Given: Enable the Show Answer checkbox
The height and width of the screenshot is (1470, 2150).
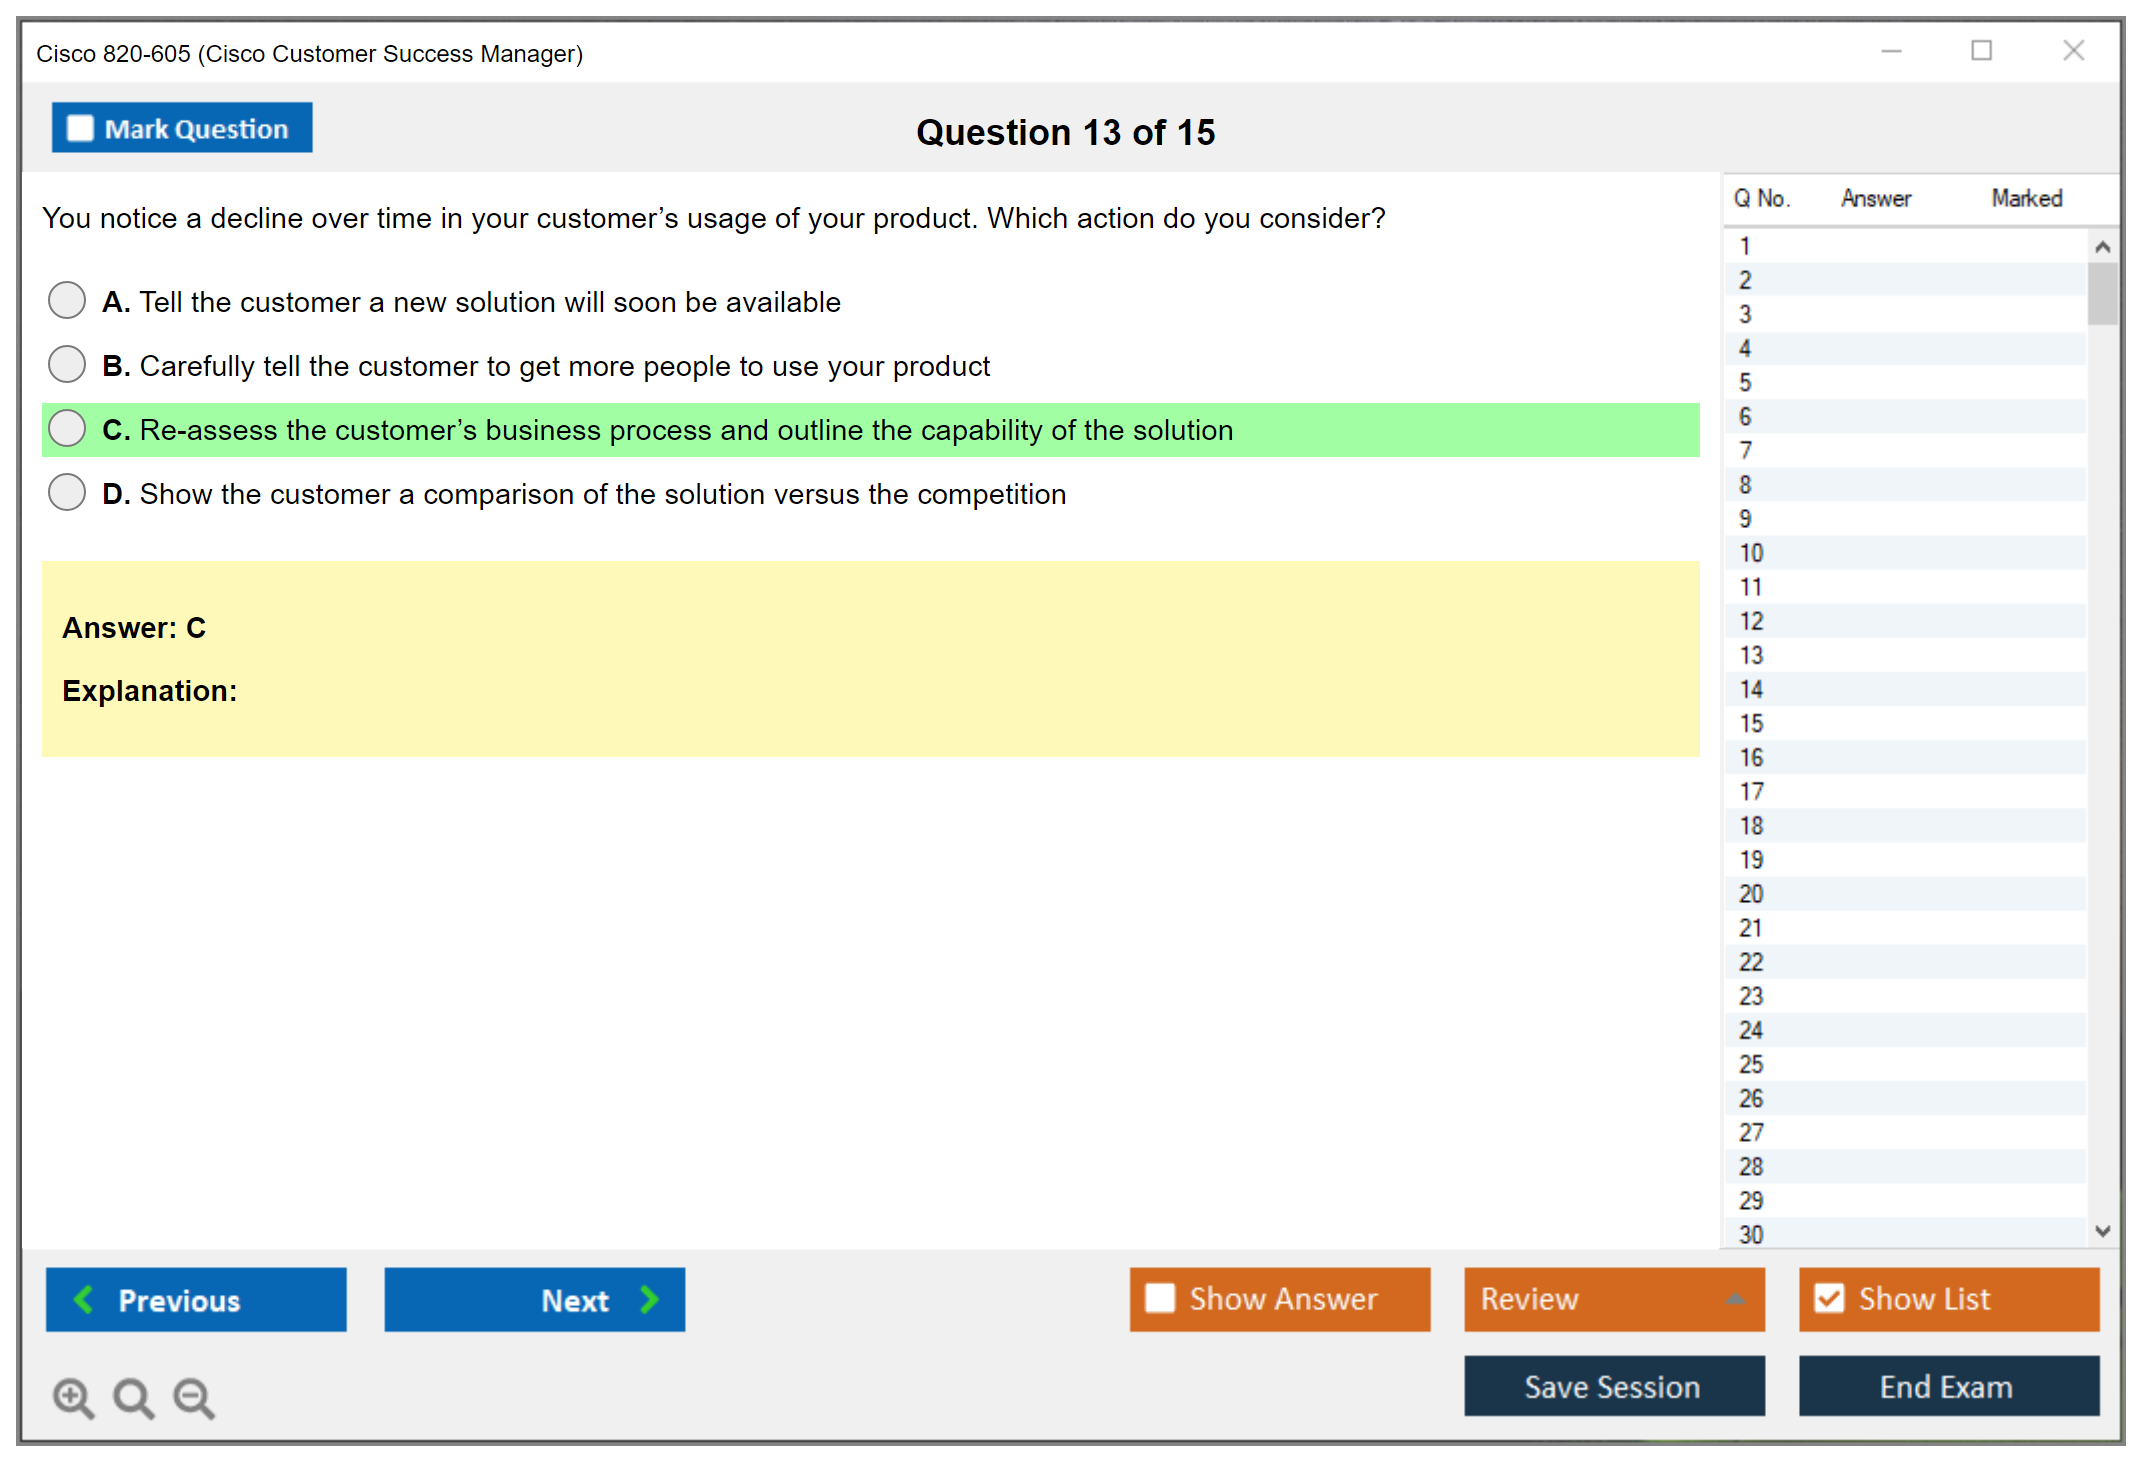Looking at the screenshot, I should (x=1160, y=1298).
